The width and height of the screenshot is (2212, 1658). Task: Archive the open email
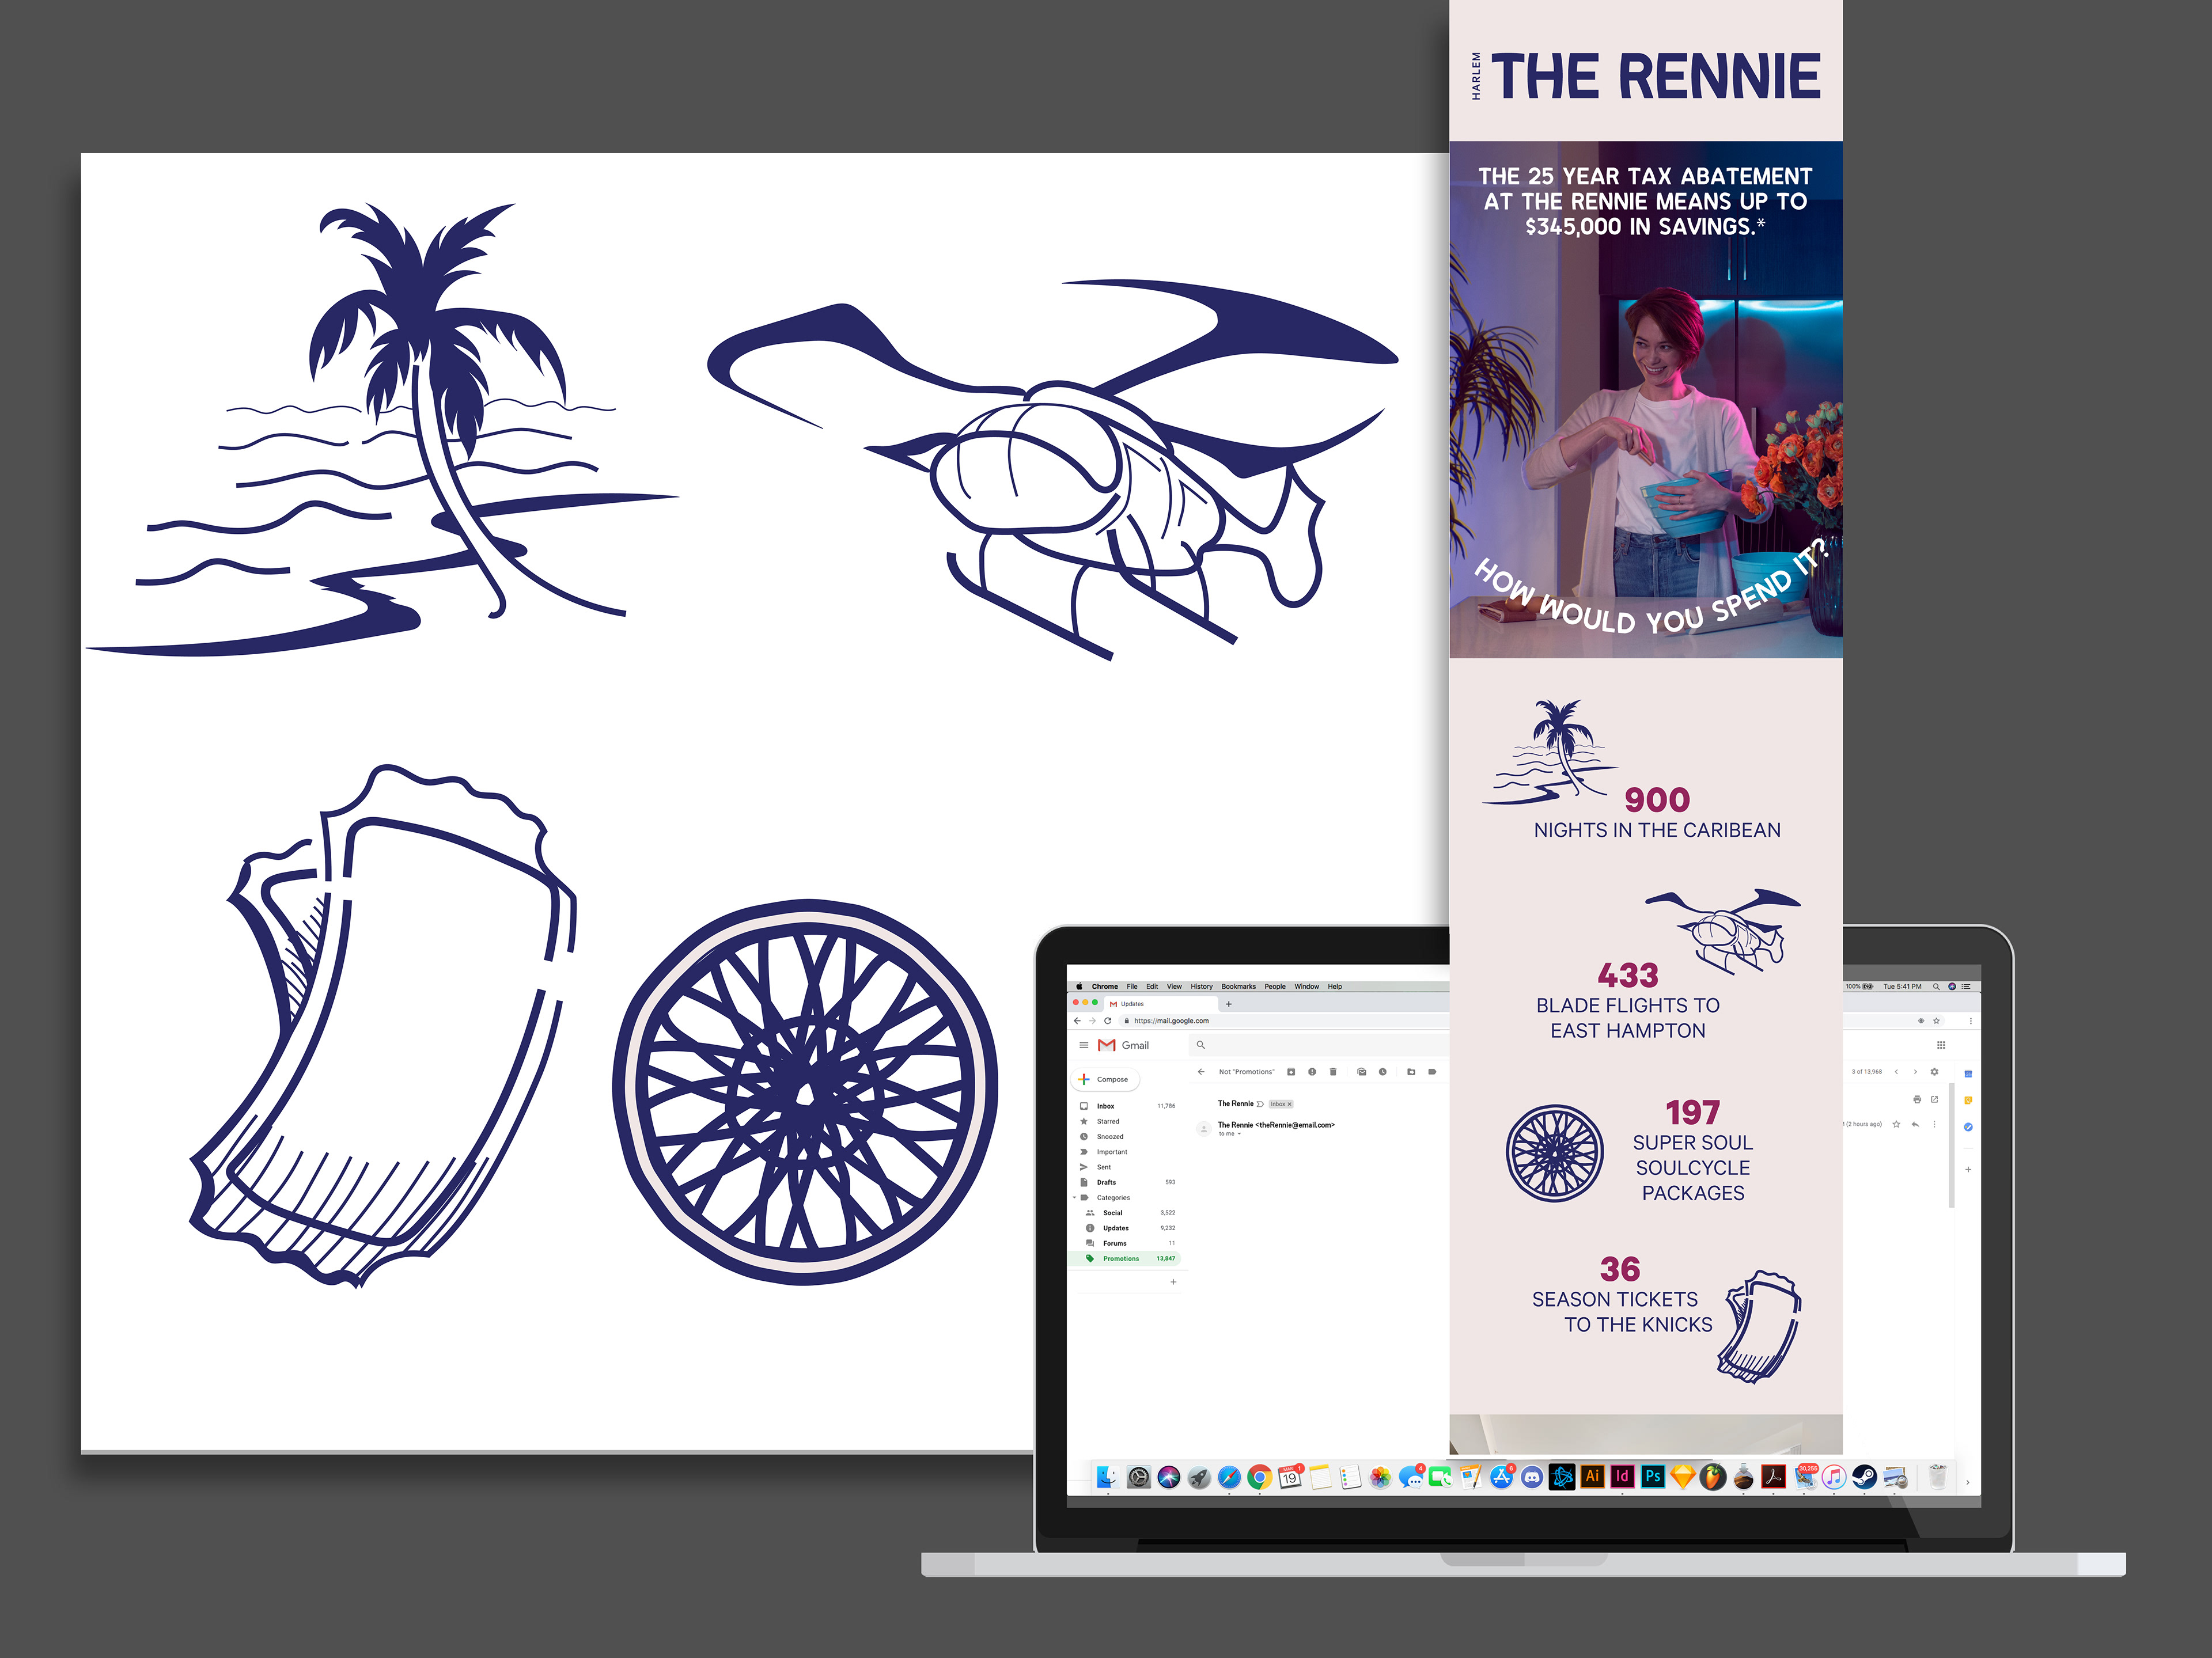(1291, 1072)
